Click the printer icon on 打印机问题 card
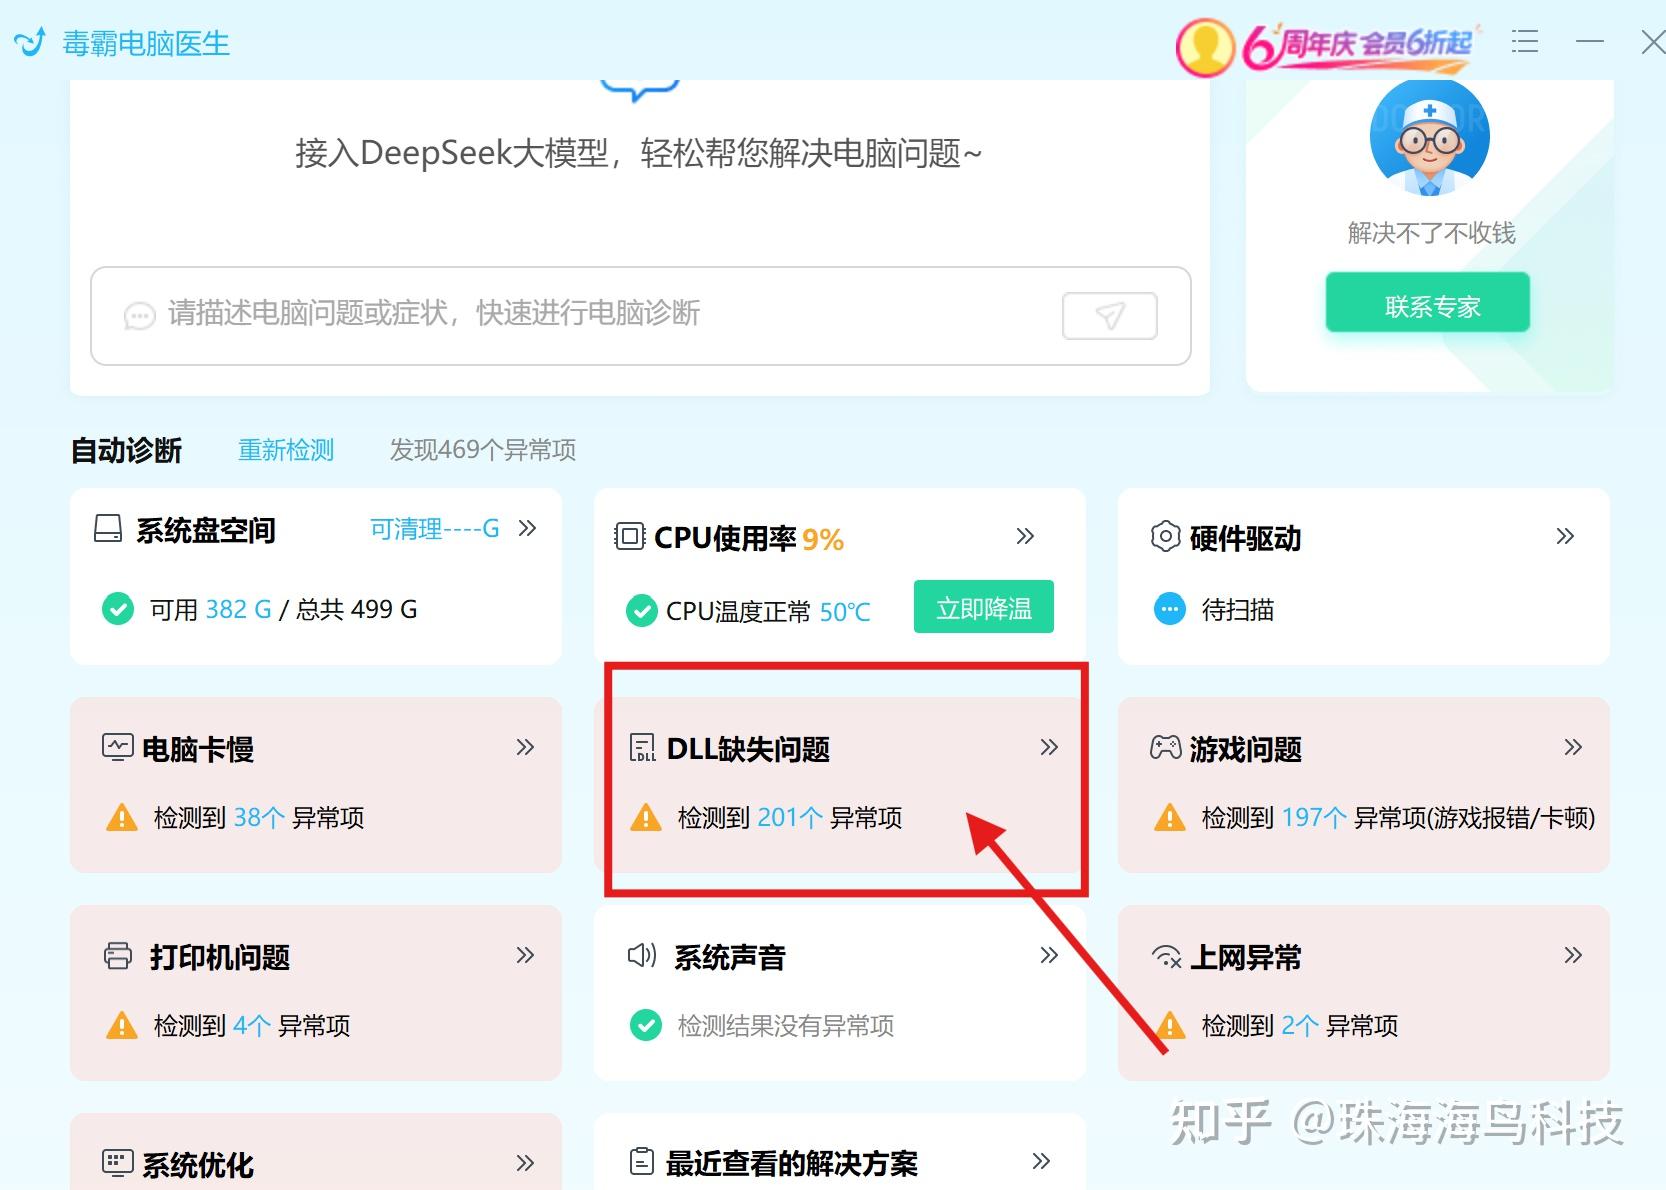Screen dimensions: 1666x1190 click(117, 956)
